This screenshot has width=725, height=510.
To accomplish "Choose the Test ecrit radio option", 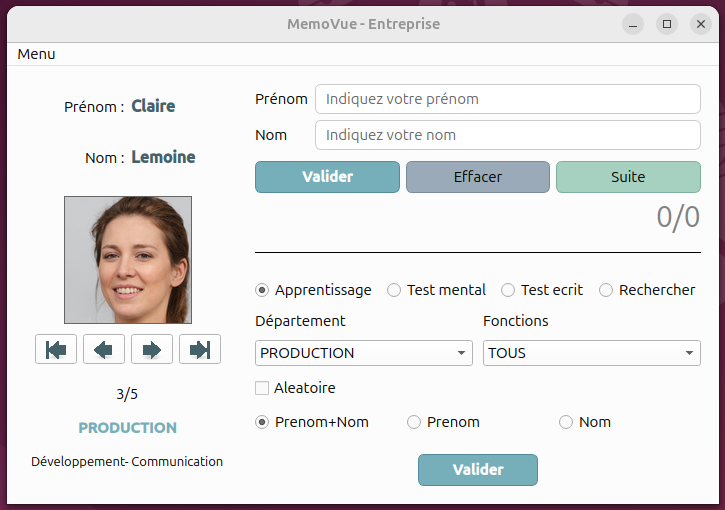I will (508, 290).
